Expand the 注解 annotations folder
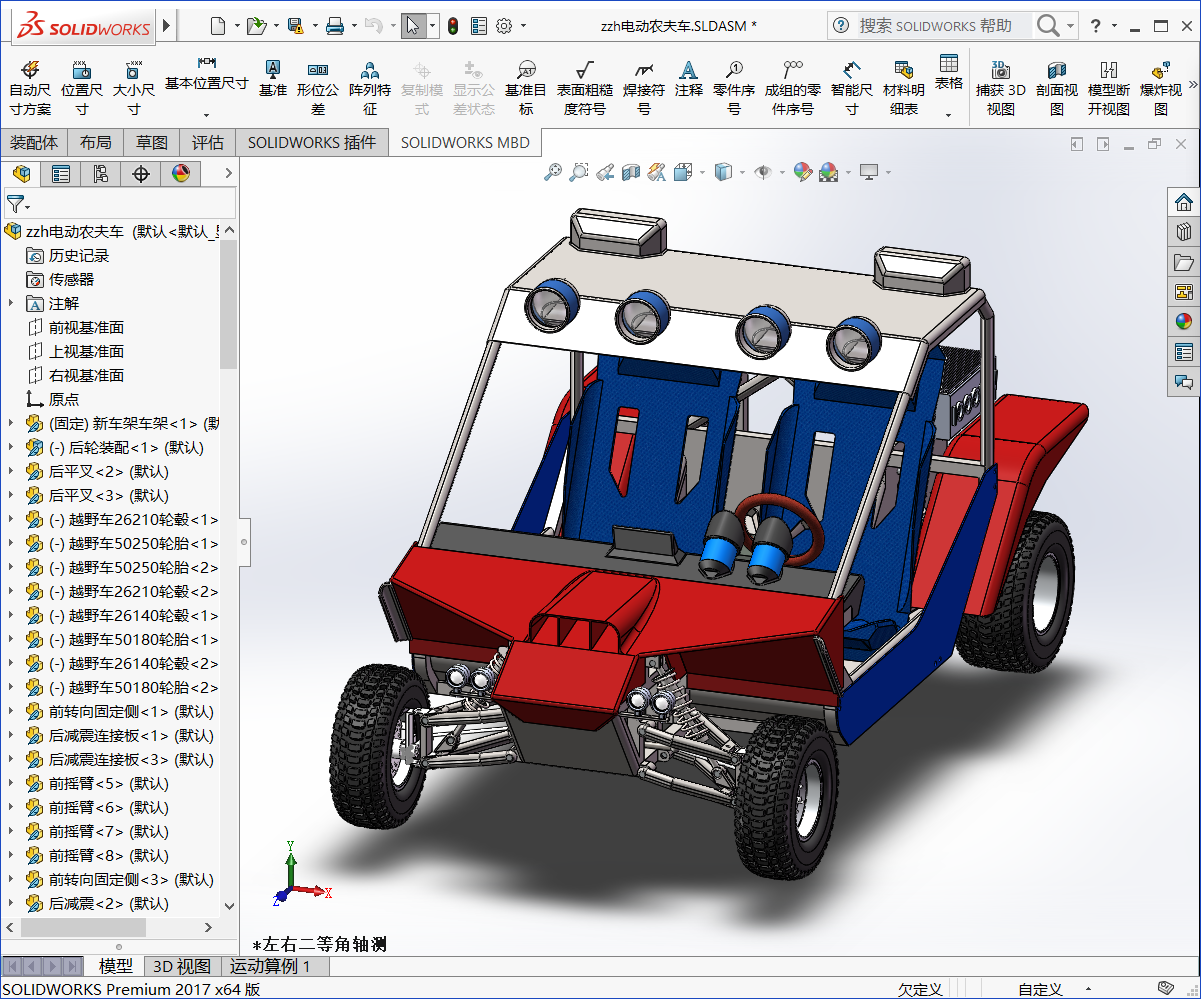The width and height of the screenshot is (1201, 999). [x=11, y=303]
